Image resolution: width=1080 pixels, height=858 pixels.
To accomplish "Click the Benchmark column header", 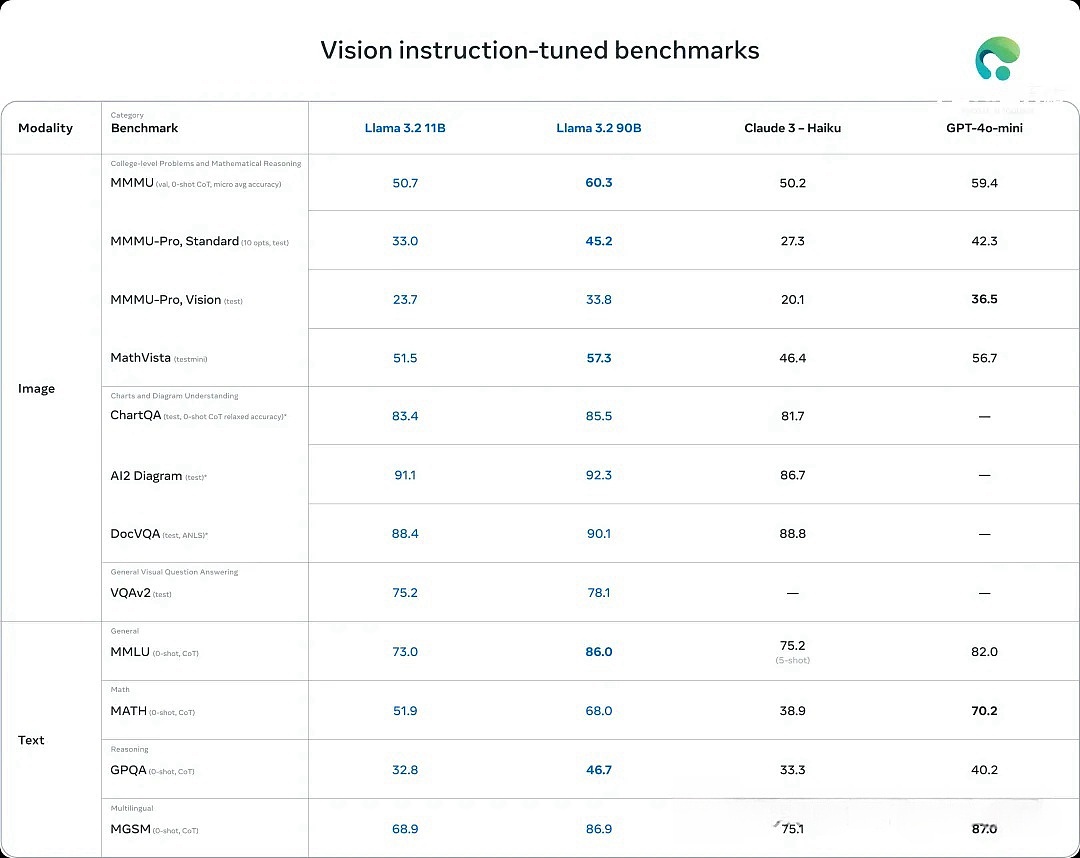I will coord(144,128).
